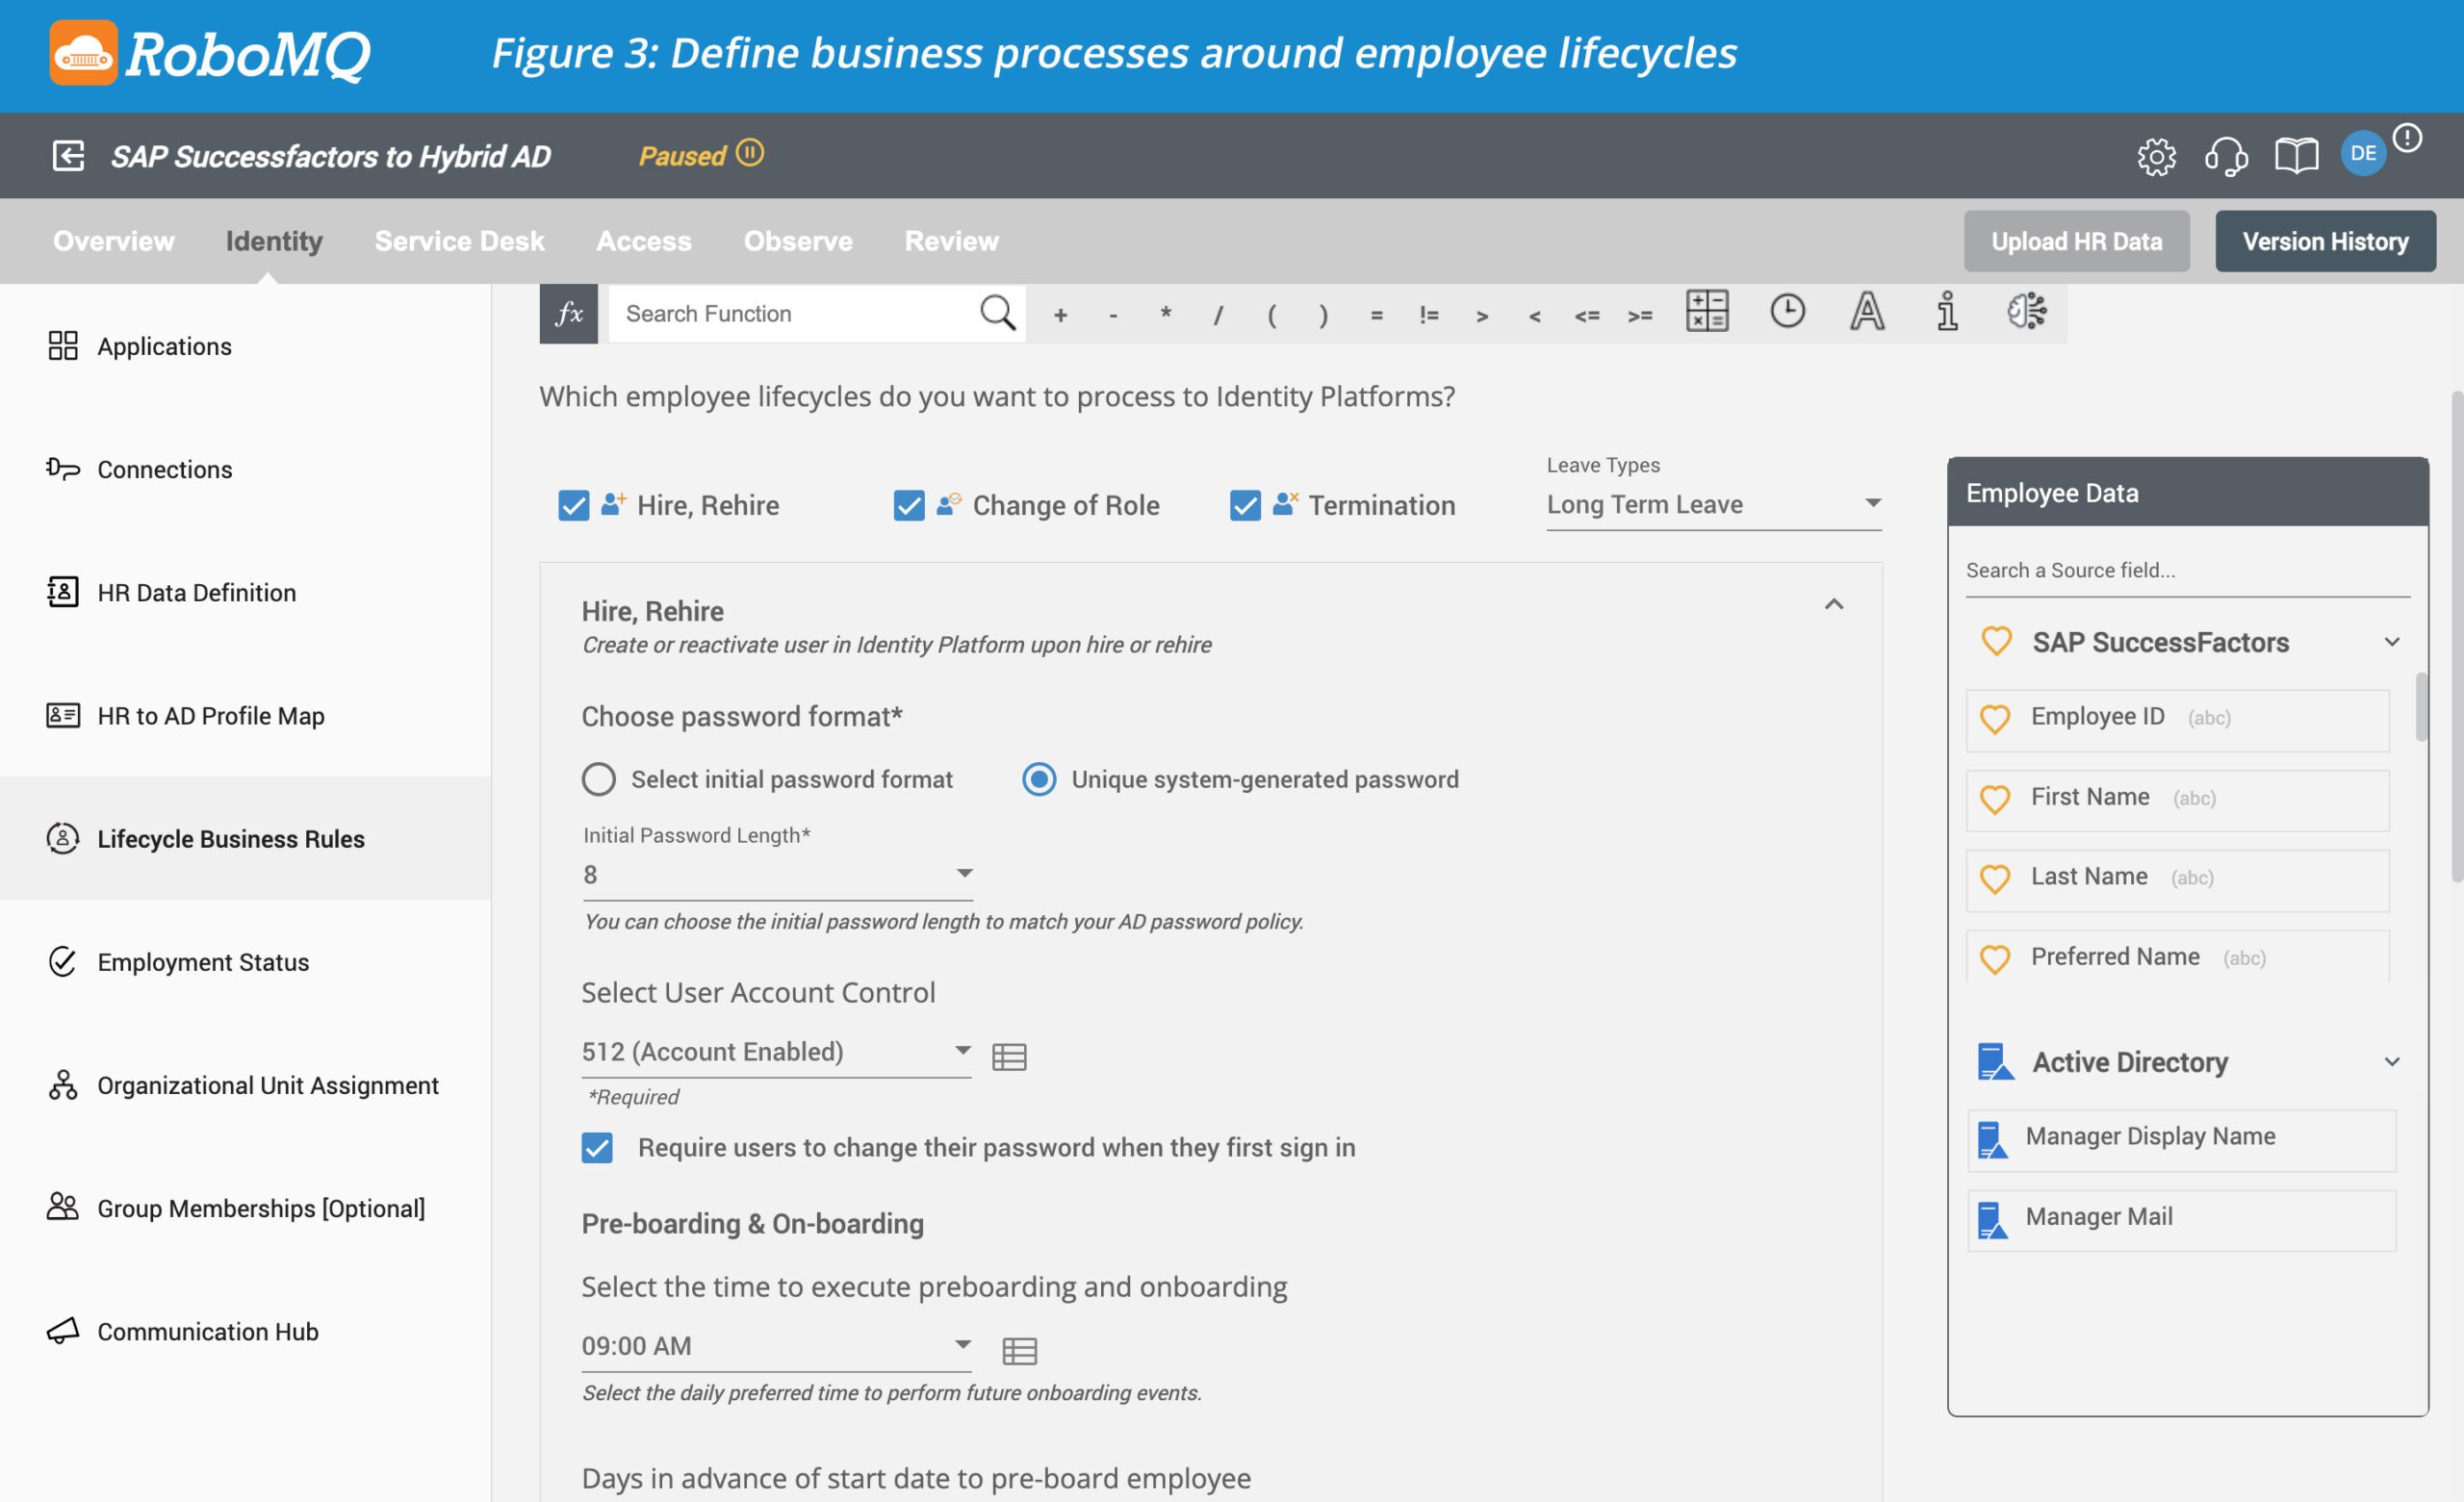Image resolution: width=2464 pixels, height=1502 pixels.
Task: Click the headset support icon
Action: pyautogui.click(x=2226, y=156)
